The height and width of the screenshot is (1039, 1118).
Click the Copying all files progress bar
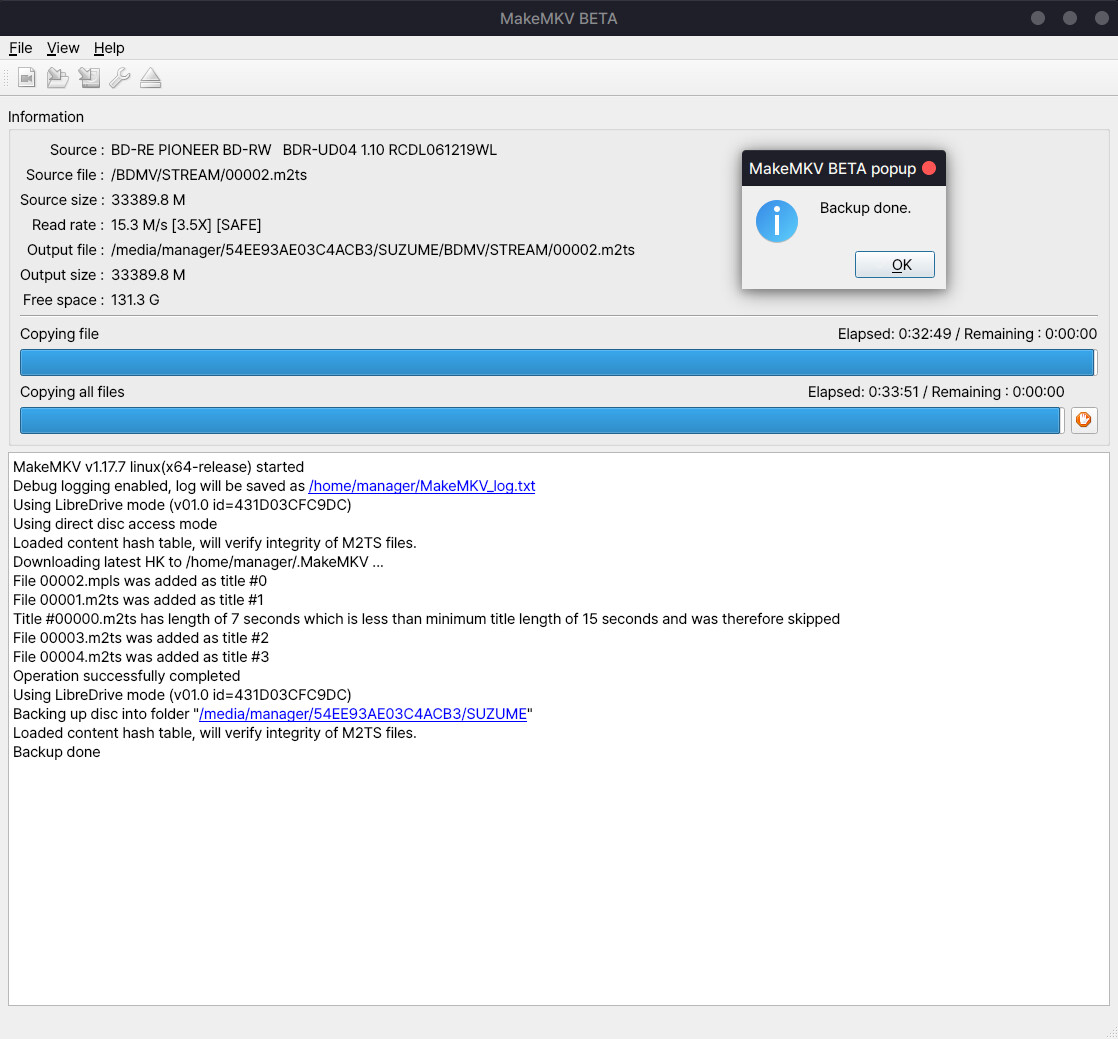pos(540,420)
